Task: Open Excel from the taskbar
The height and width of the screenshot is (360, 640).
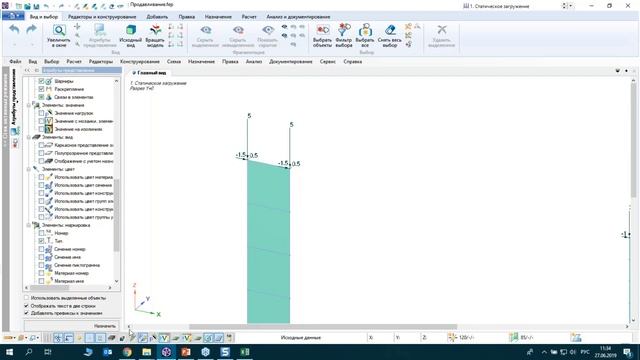Action: point(244,352)
